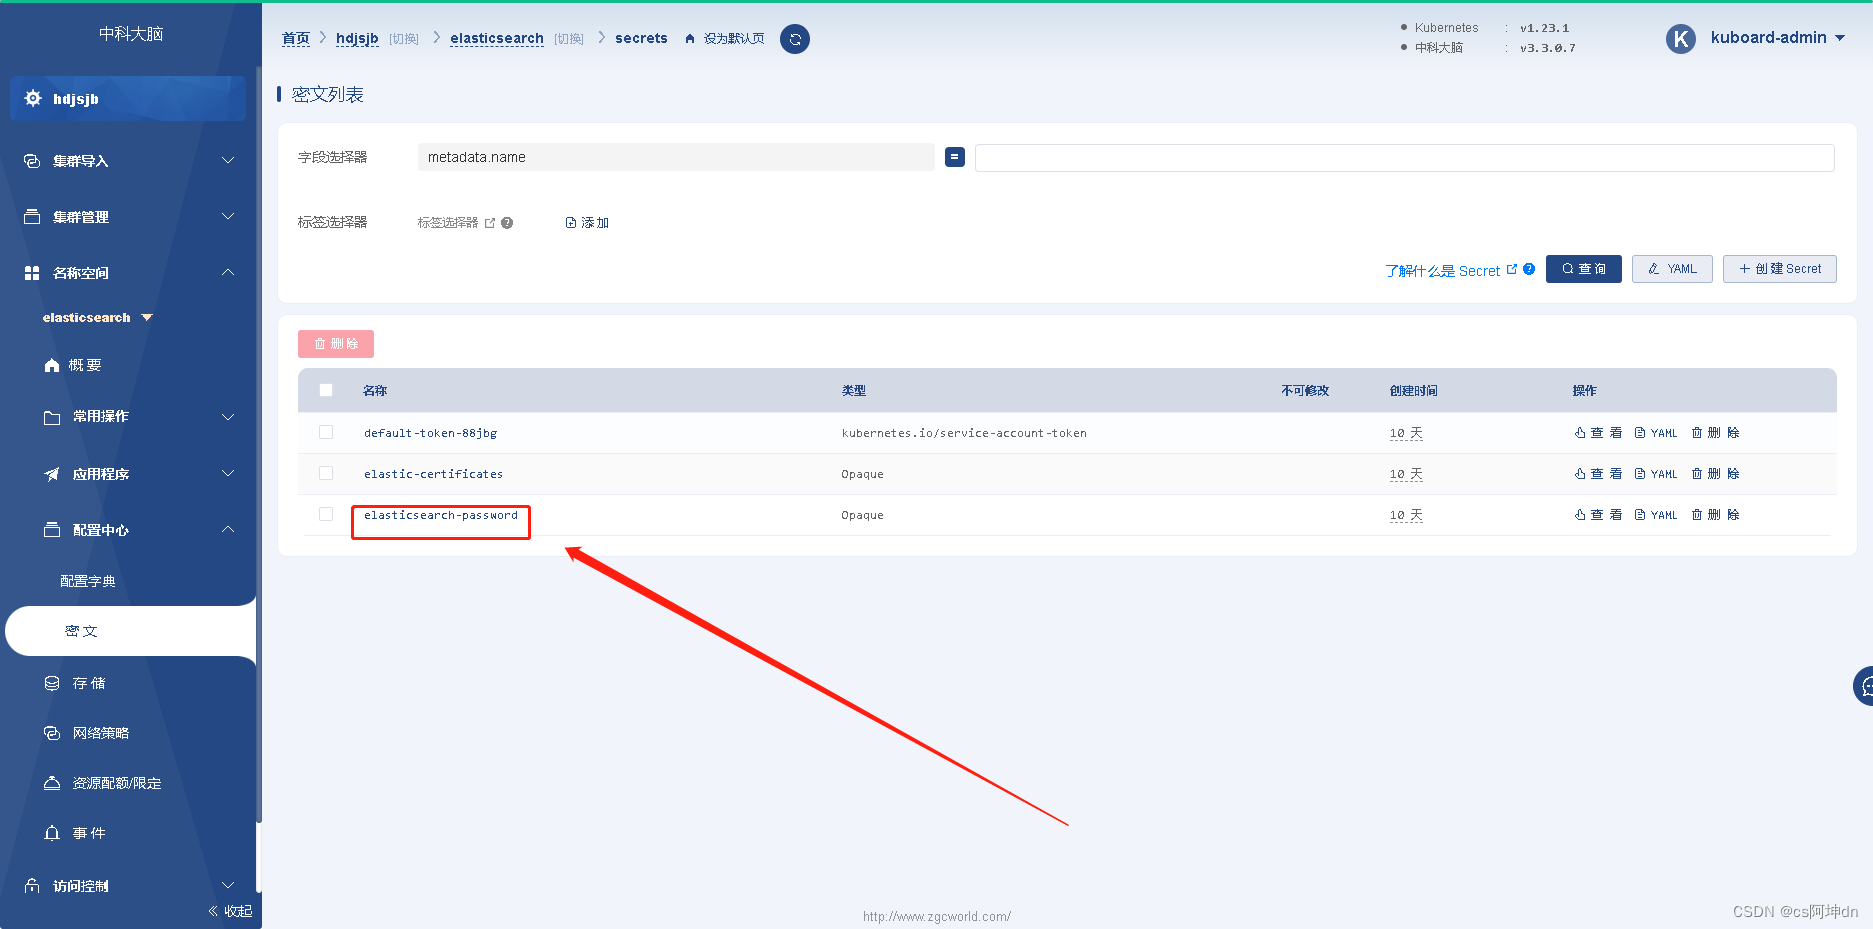Click the 集群管理 sidebar icon
Image resolution: width=1873 pixels, height=929 pixels.
coord(32,217)
